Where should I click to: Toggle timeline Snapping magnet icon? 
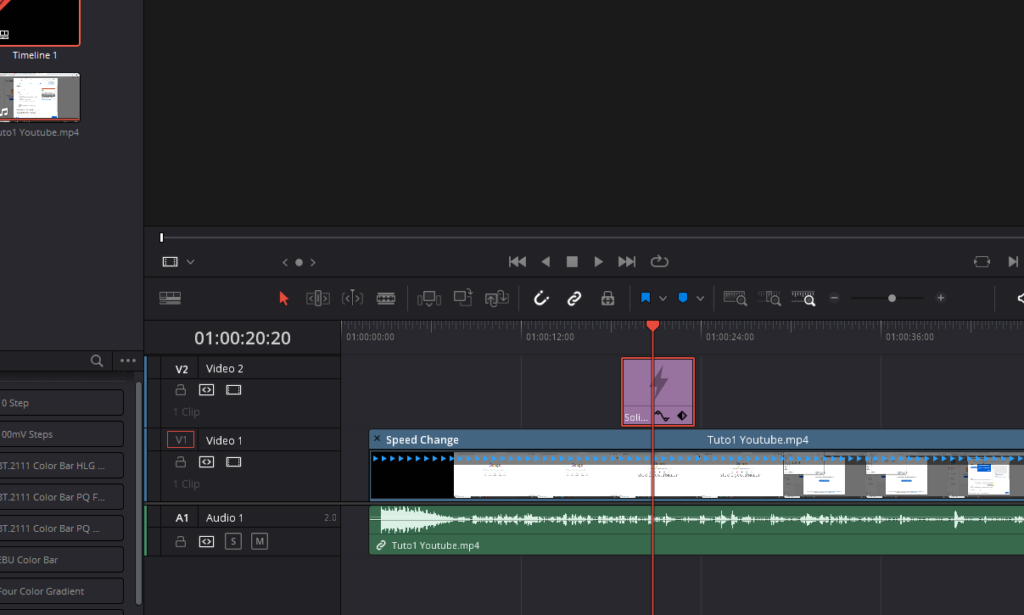point(541,298)
